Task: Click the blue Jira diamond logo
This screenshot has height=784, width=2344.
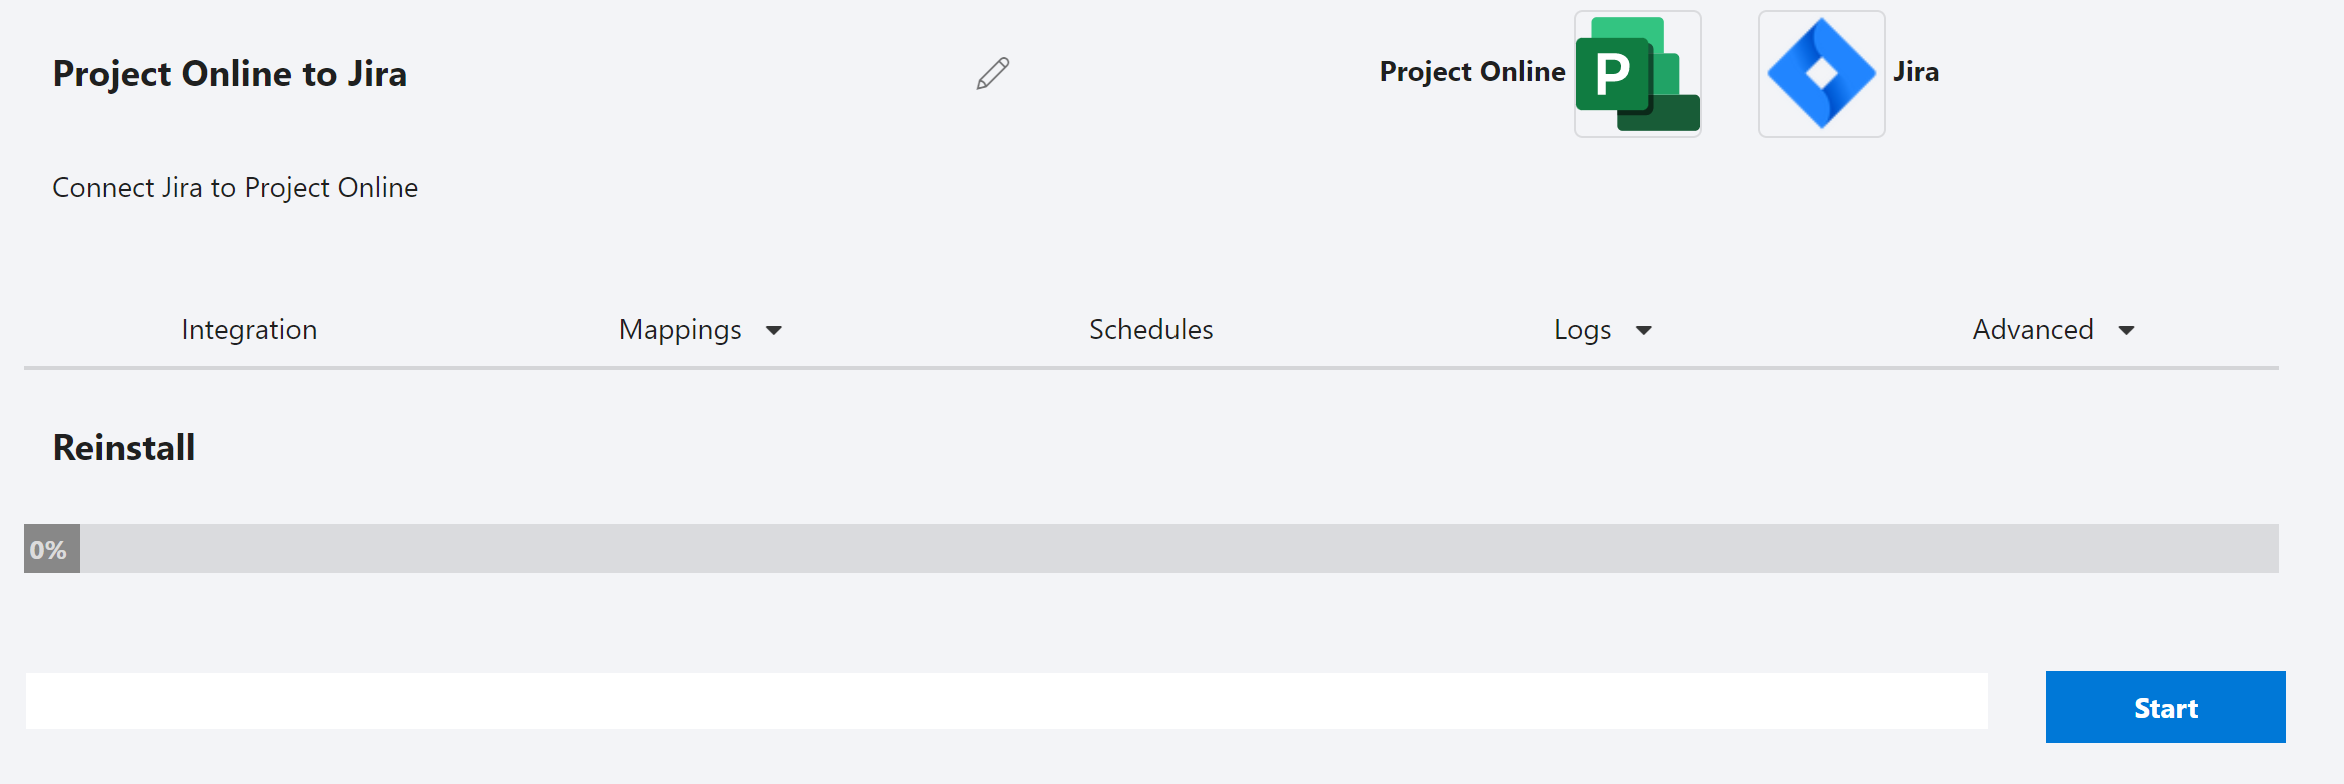Action: coord(1822,74)
